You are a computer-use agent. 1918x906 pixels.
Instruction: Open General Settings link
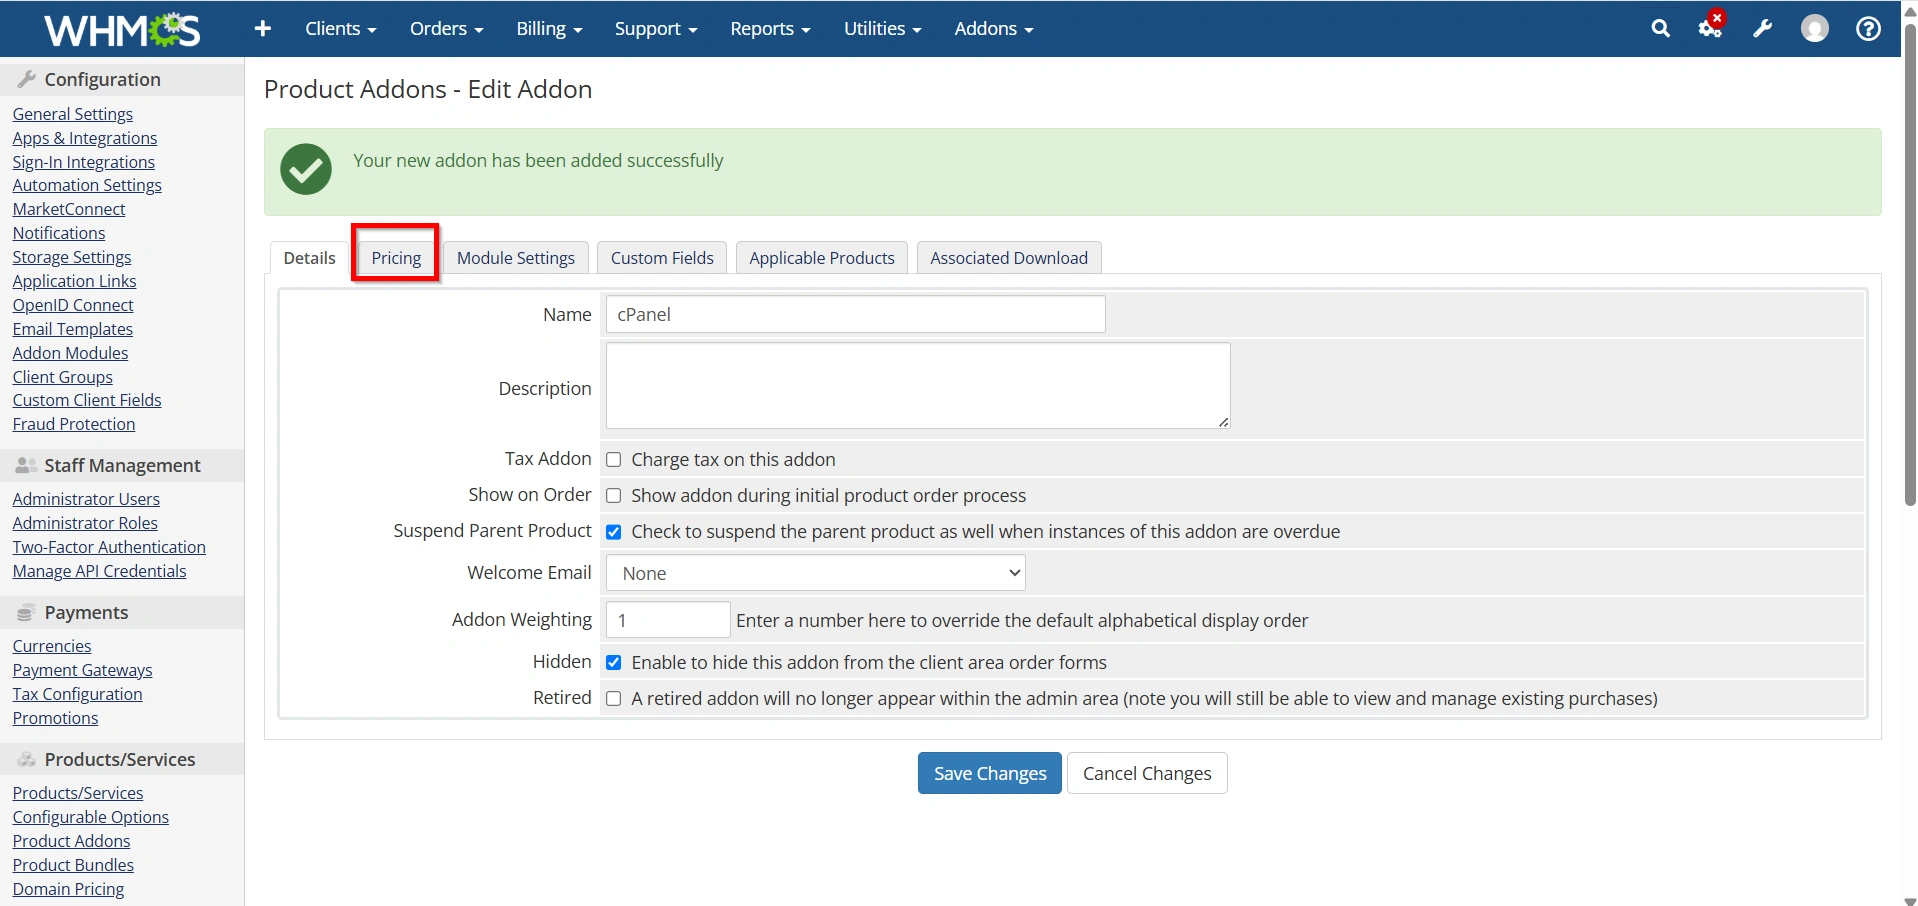73,114
